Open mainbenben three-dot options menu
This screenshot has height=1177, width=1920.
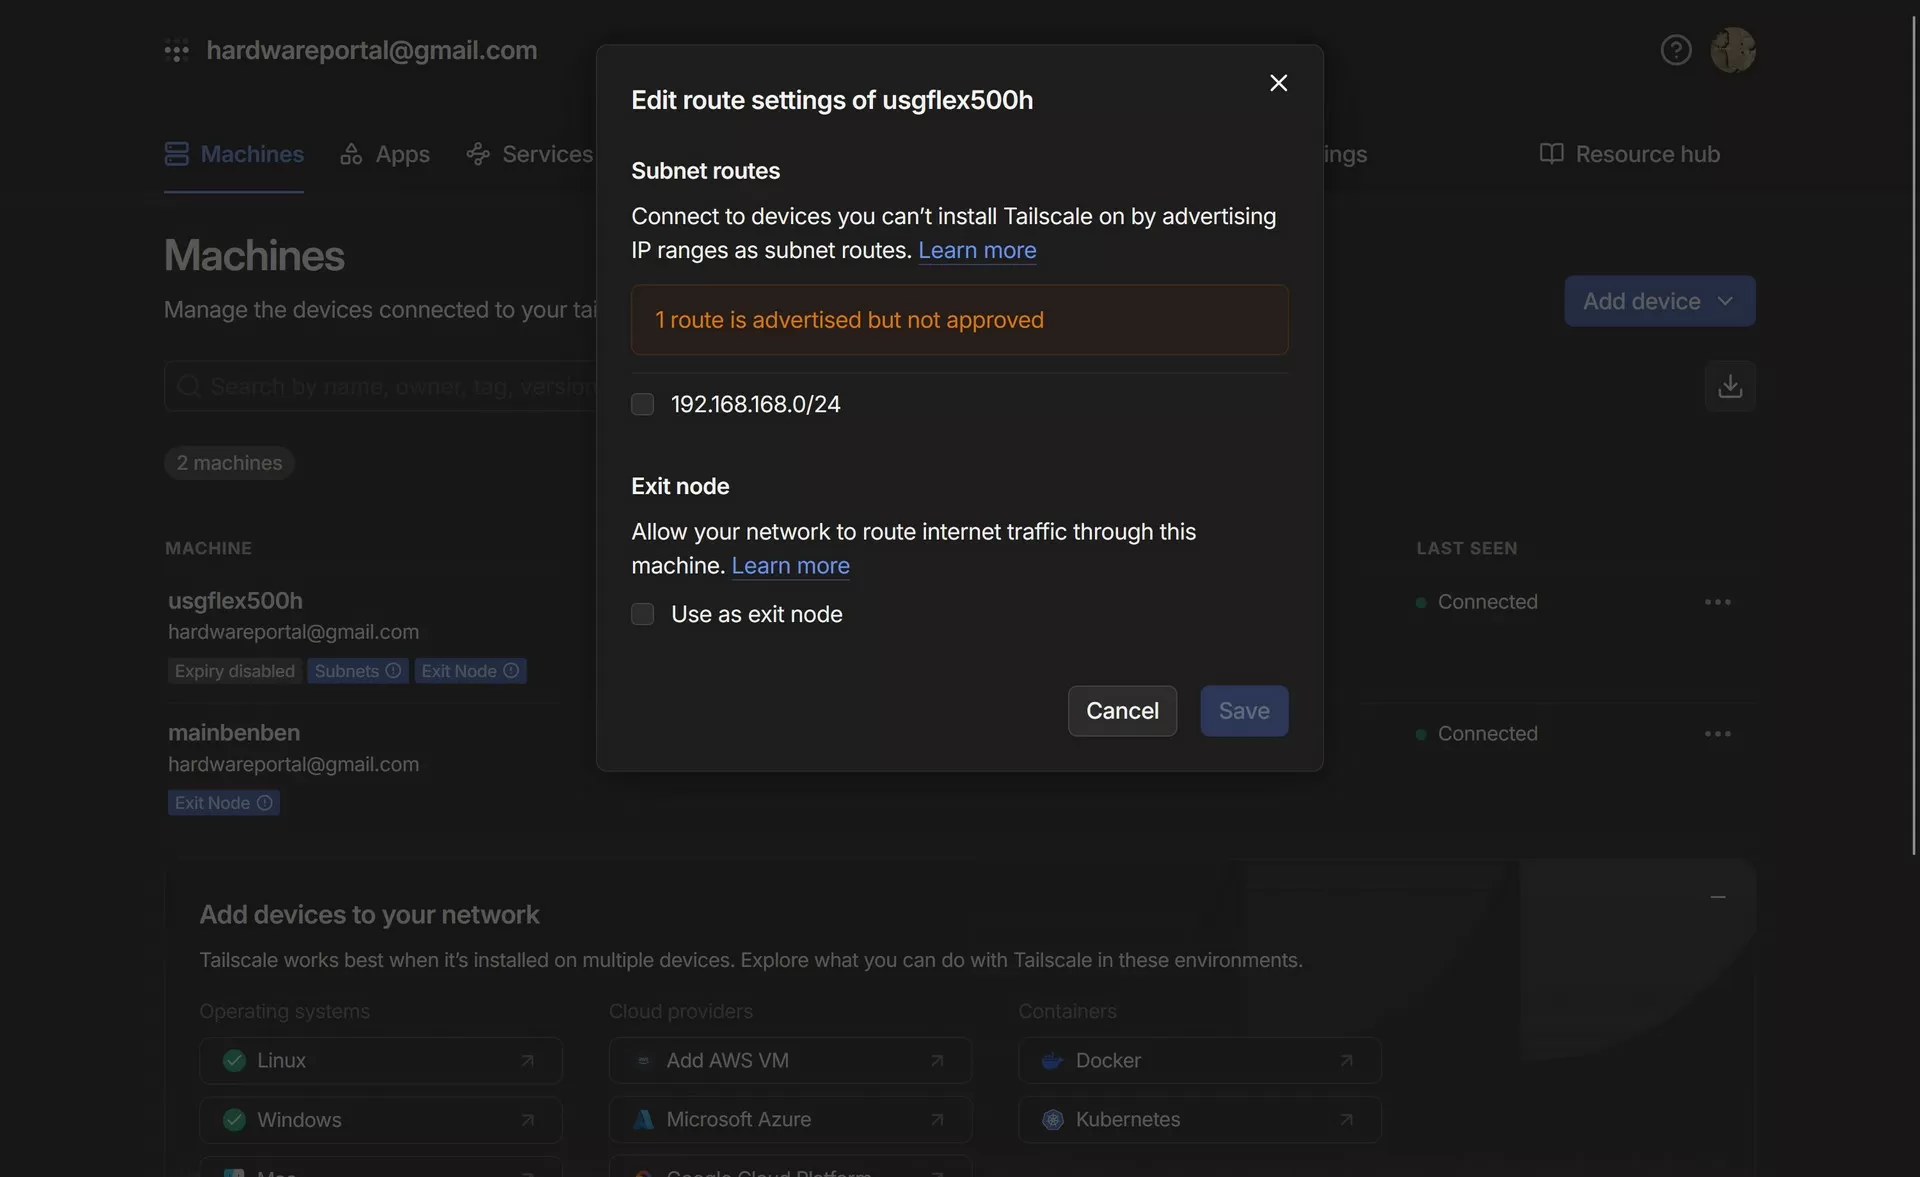click(1717, 734)
